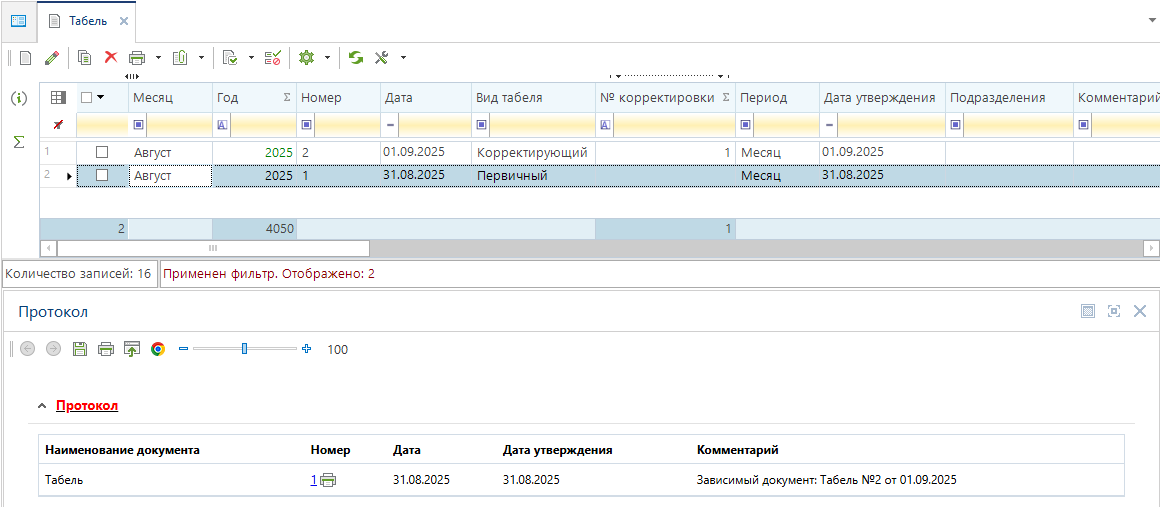Select the Табель tab
Screen dimensions: 1160x507
pyautogui.click(x=87, y=21)
